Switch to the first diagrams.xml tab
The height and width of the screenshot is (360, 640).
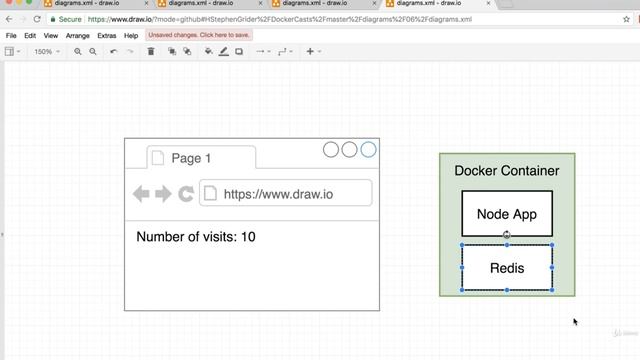tap(87, 3)
